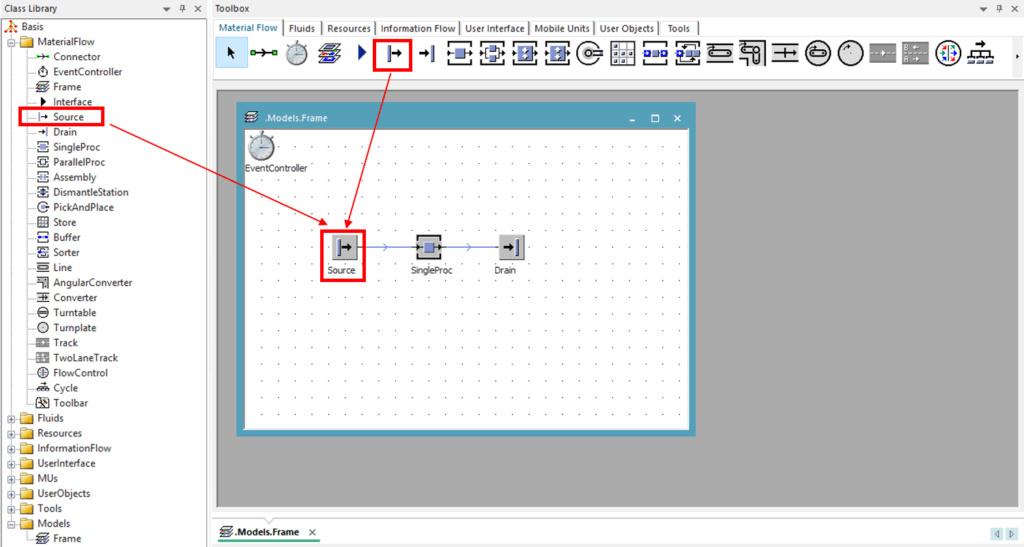The image size is (1024, 547).
Task: Pick the Connector tool in the Toolbox
Action: [x=264, y=53]
